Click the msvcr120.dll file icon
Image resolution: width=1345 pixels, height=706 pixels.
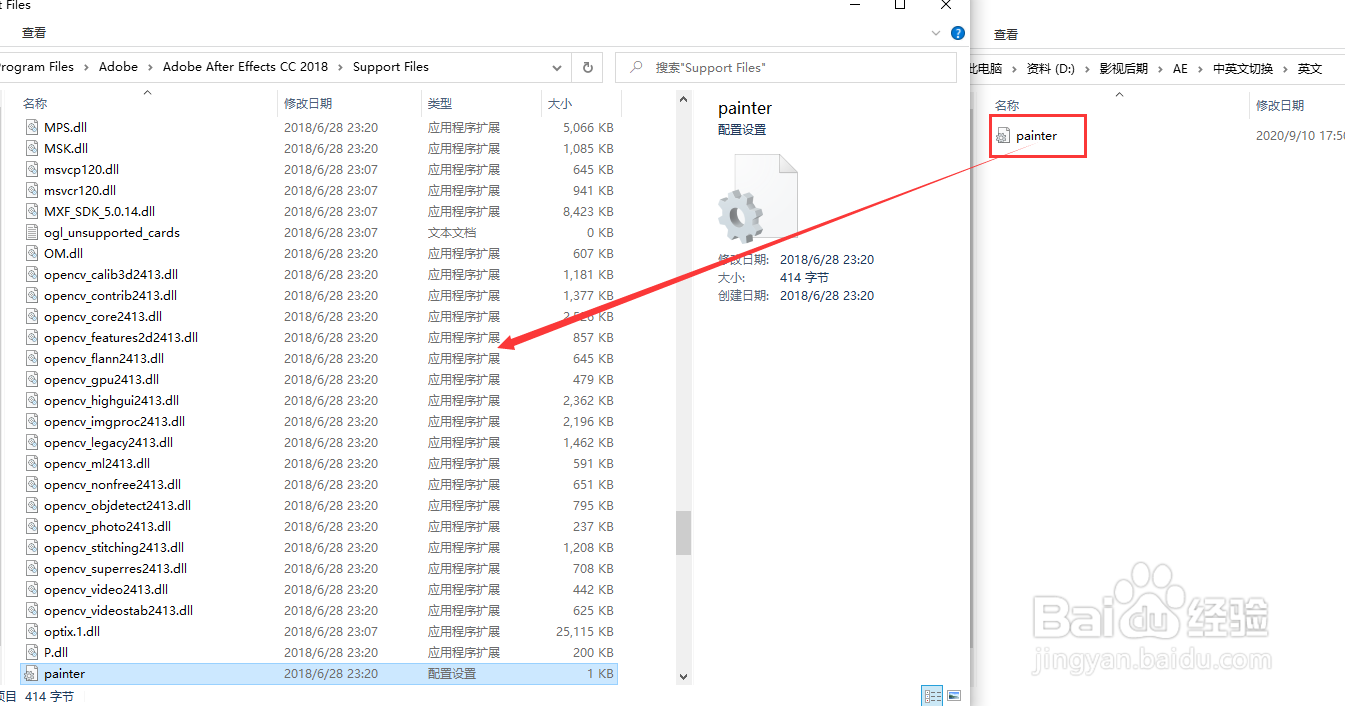coord(32,191)
